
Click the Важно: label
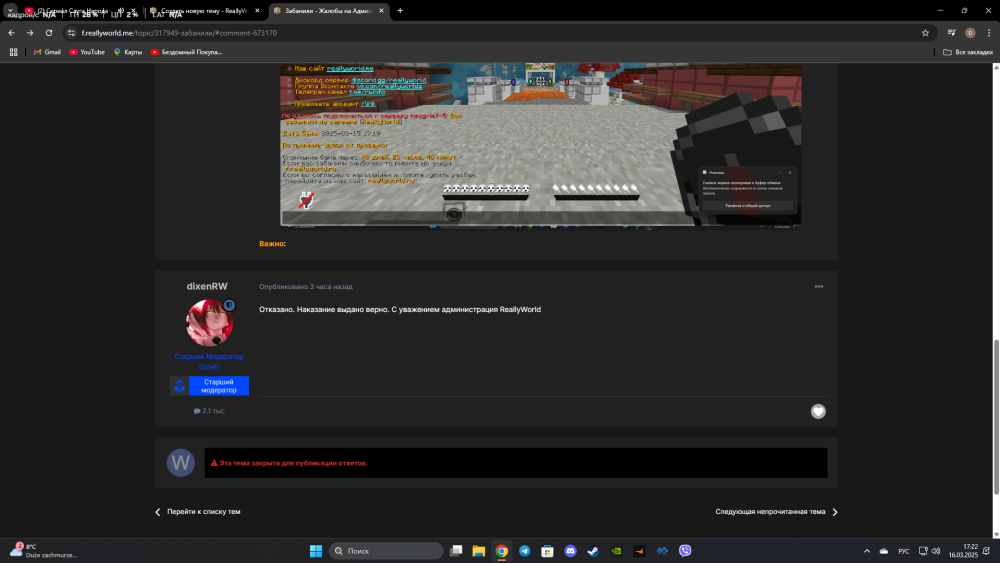tap(272, 244)
